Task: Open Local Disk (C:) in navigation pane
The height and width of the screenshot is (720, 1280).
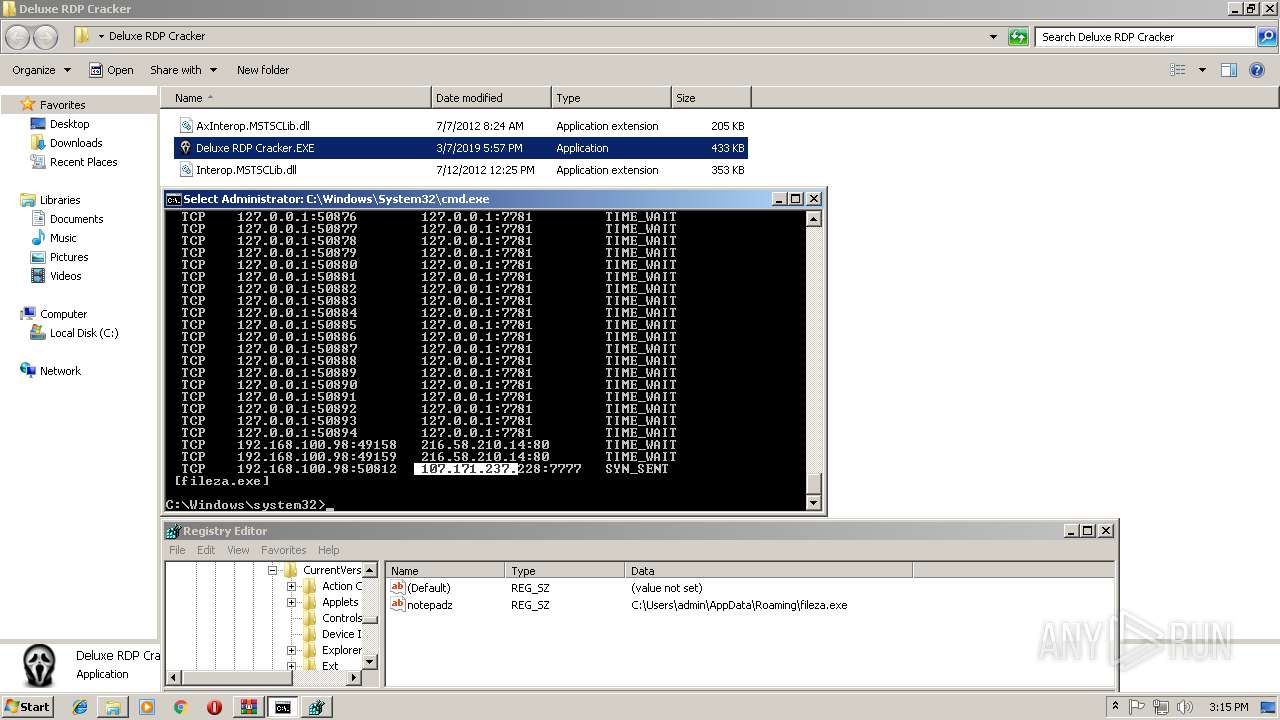Action: [x=84, y=333]
